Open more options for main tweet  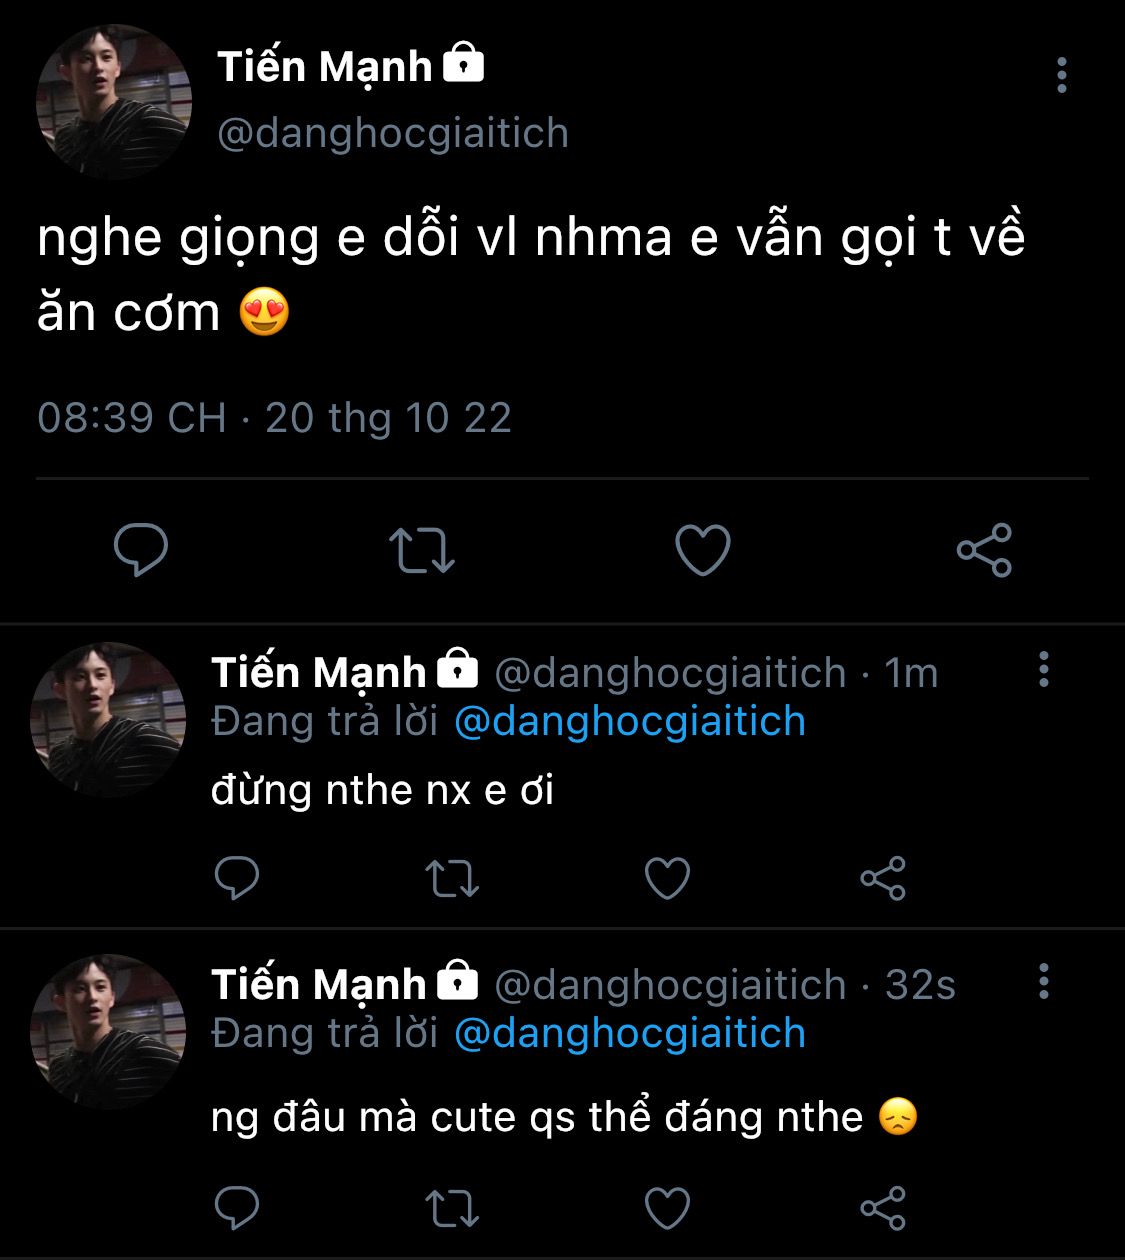[x=1062, y=75]
